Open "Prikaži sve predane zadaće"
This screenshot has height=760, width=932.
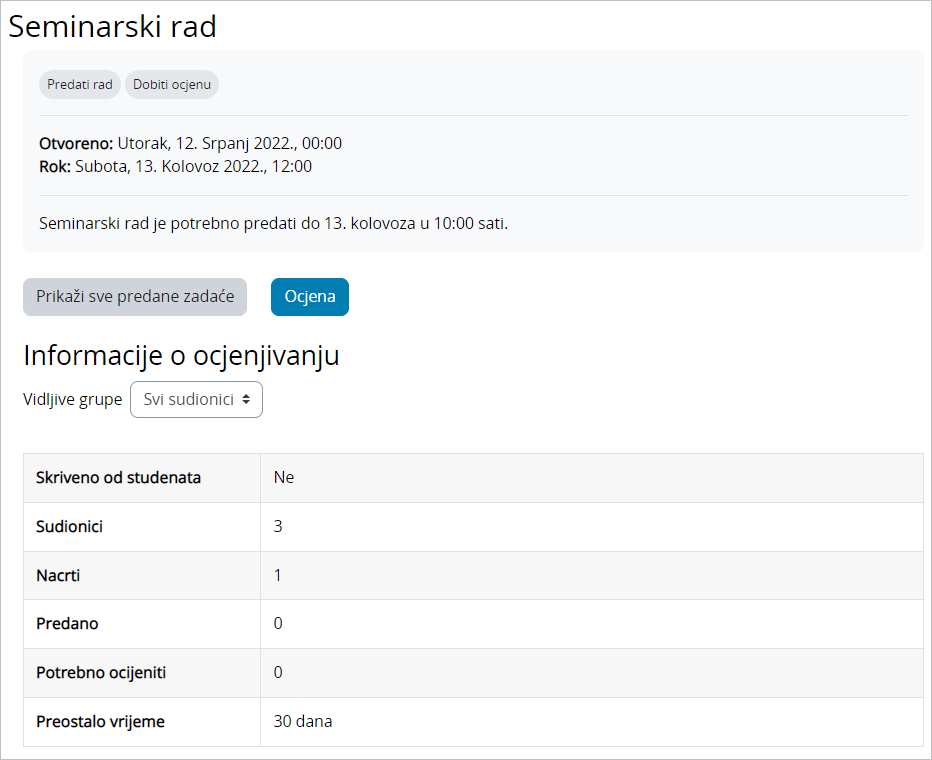click(135, 297)
